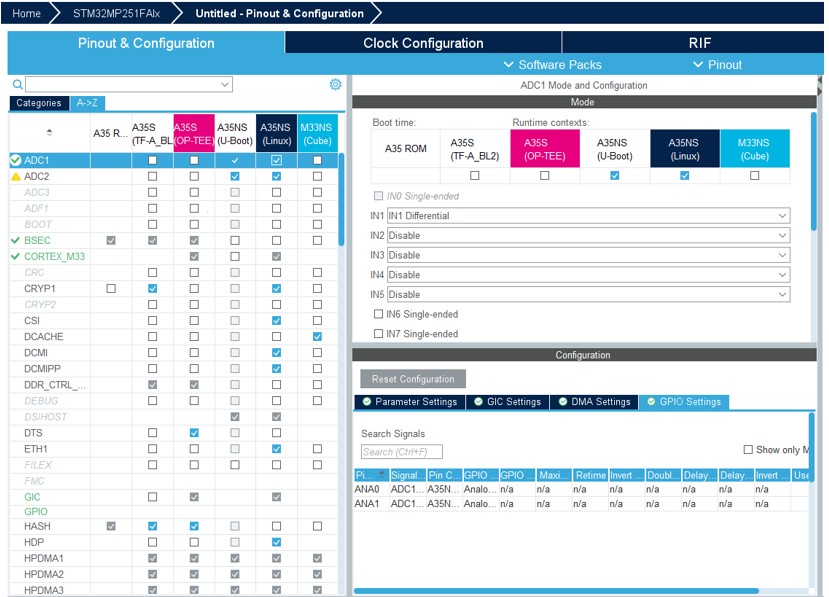Viewport: 829px width, 597px height.
Task: Open IN1 Differential dropdown
Action: [x=588, y=216]
